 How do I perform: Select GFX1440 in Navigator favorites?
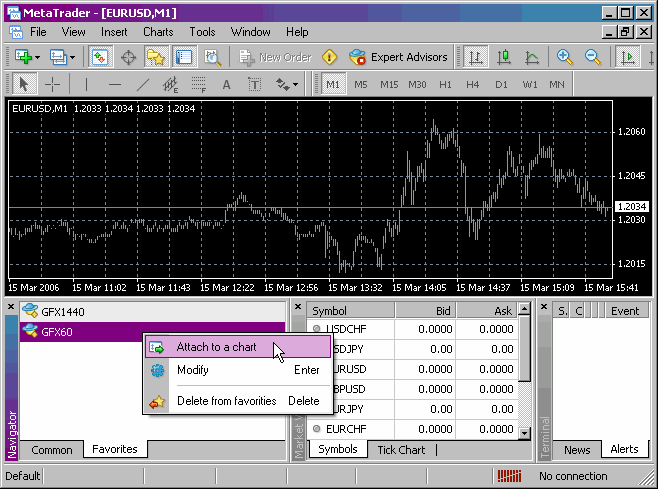[62, 311]
